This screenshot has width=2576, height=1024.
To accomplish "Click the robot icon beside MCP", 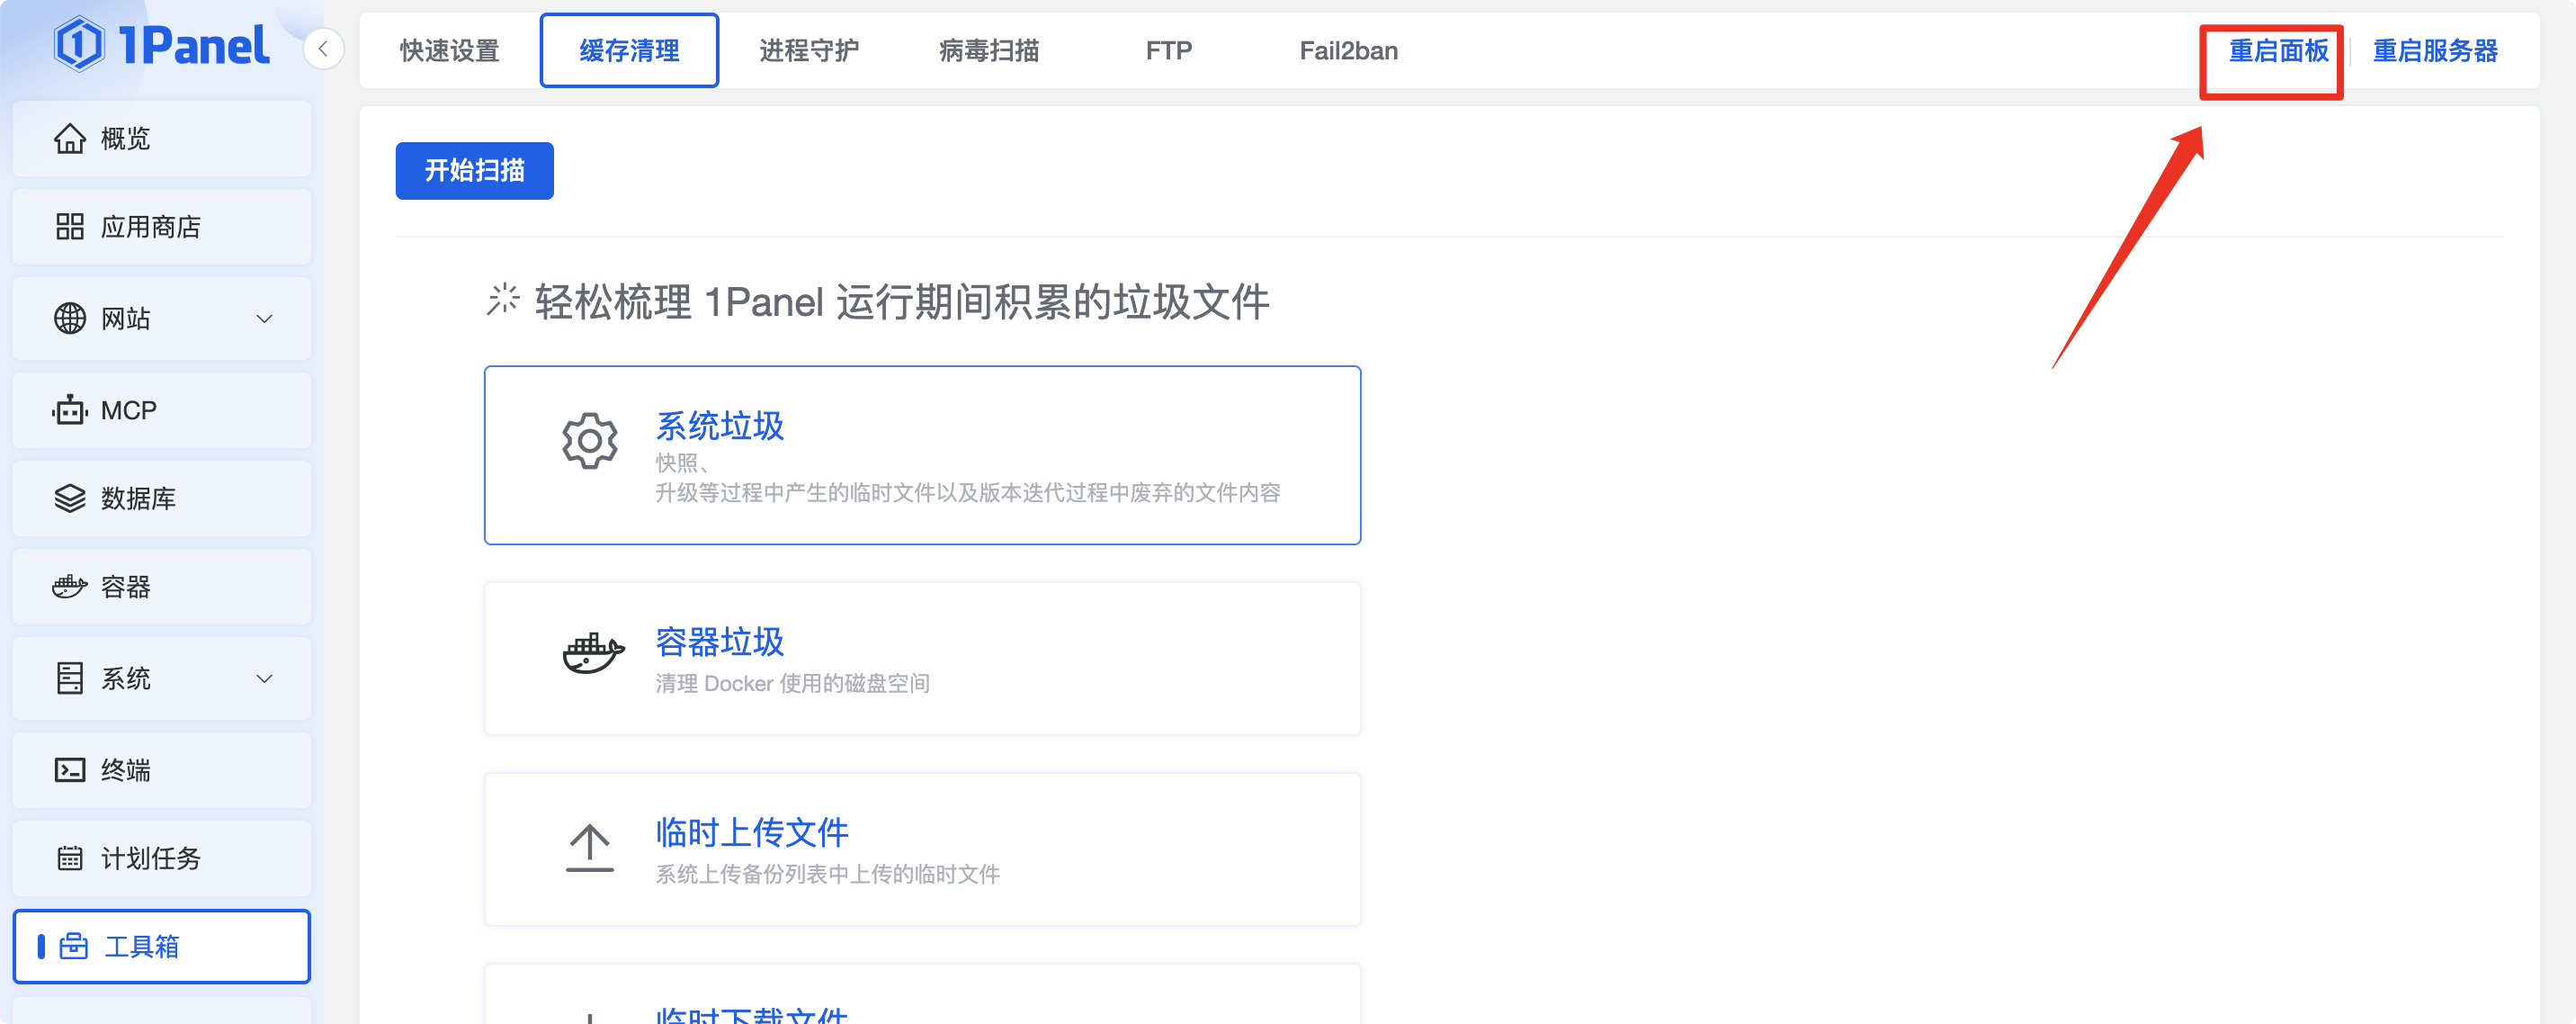I will click(70, 410).
